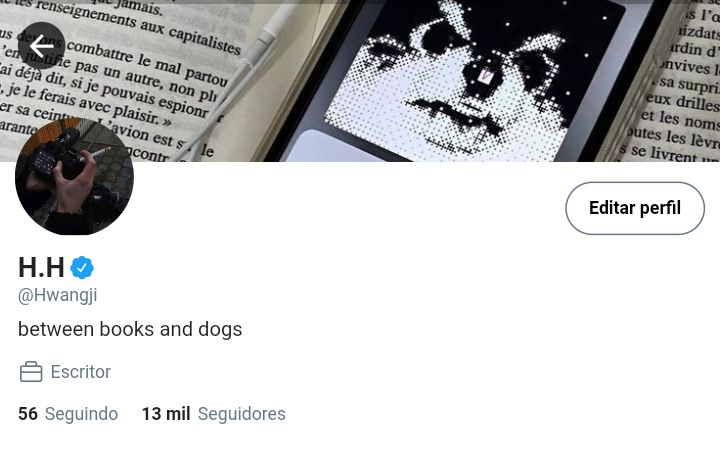The image size is (720, 457).
Task: Open the circular profile picture
Action: (x=74, y=175)
